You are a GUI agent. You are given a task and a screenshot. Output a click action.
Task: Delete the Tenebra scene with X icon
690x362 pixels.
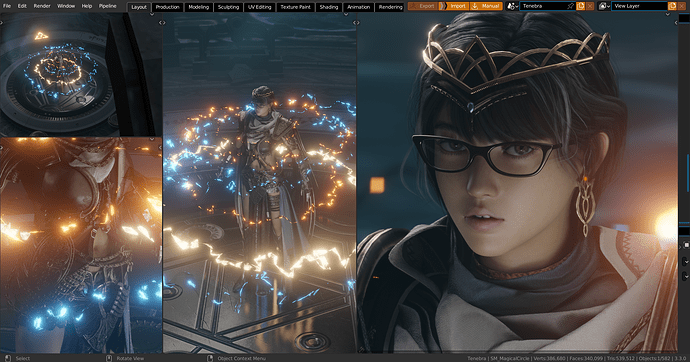coord(590,6)
